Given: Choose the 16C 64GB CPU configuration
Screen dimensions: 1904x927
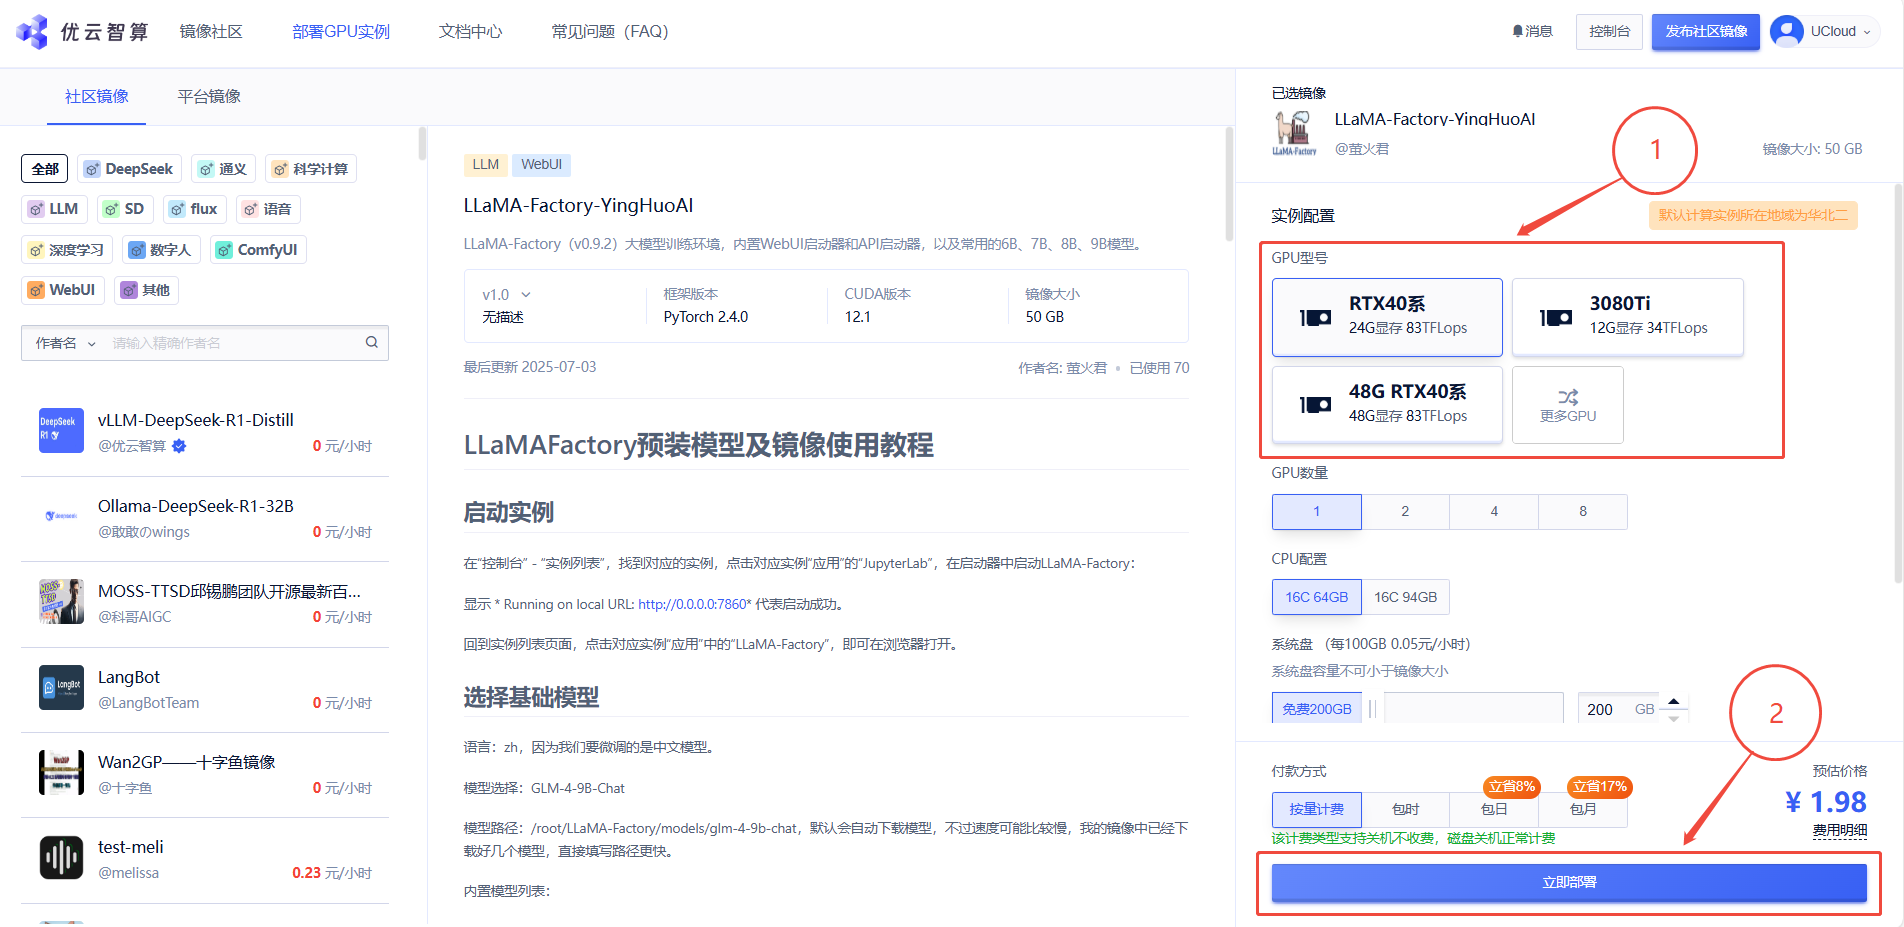Looking at the screenshot, I should pos(1317,597).
